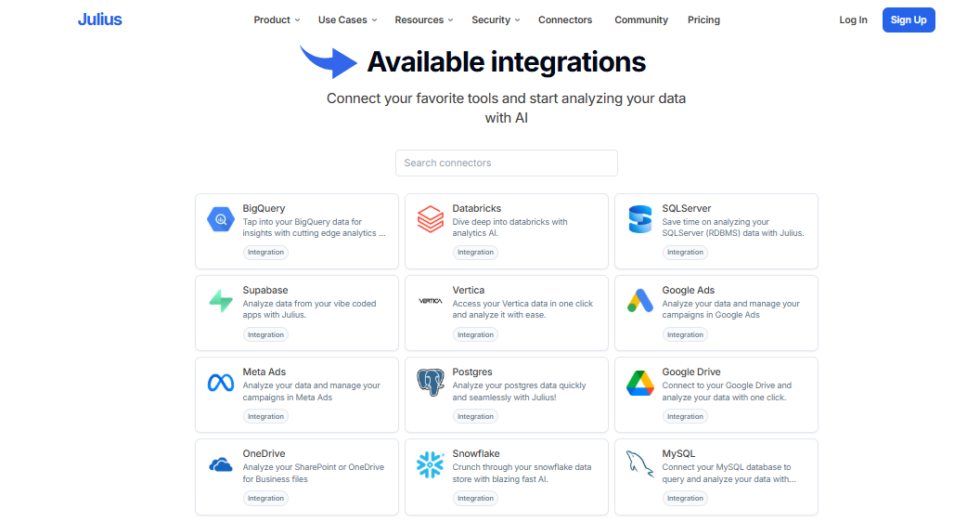Screen dimensions: 980x522
Task: Click the Google Ads logo icon
Action: coord(640,301)
